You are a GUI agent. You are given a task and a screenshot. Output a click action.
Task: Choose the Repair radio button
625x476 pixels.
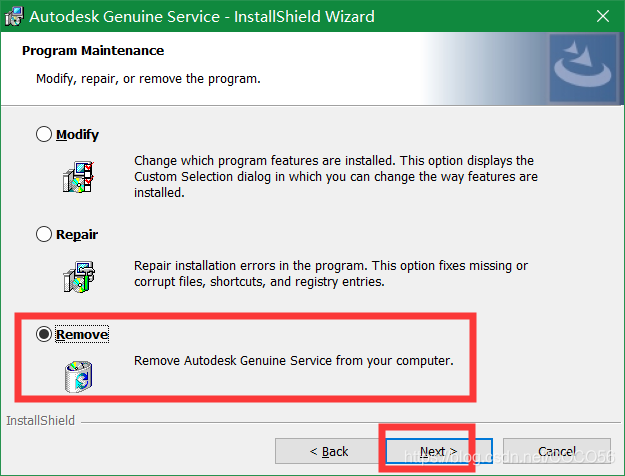coord(44,234)
